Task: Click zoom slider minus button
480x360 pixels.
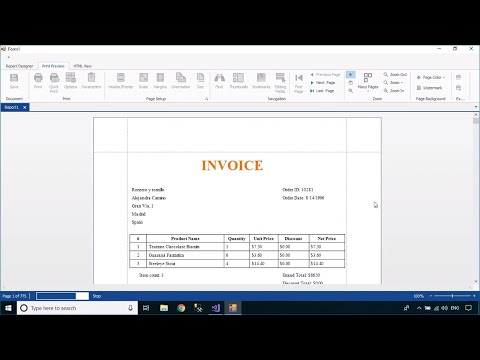Action: (431, 296)
